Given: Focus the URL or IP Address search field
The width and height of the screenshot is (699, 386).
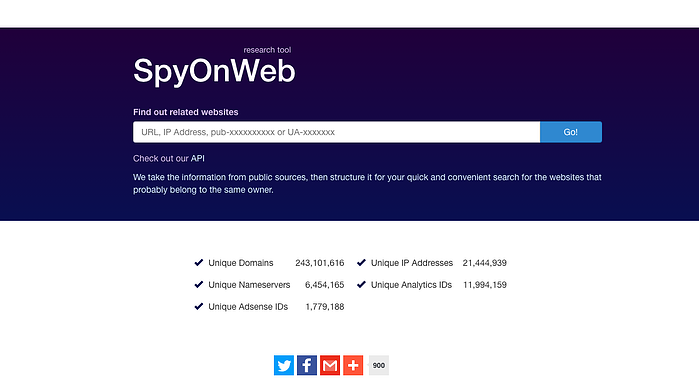Looking at the screenshot, I should 336,132.
